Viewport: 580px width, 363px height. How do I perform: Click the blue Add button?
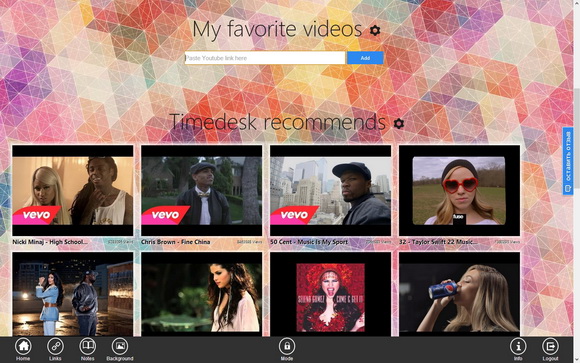[x=365, y=58]
